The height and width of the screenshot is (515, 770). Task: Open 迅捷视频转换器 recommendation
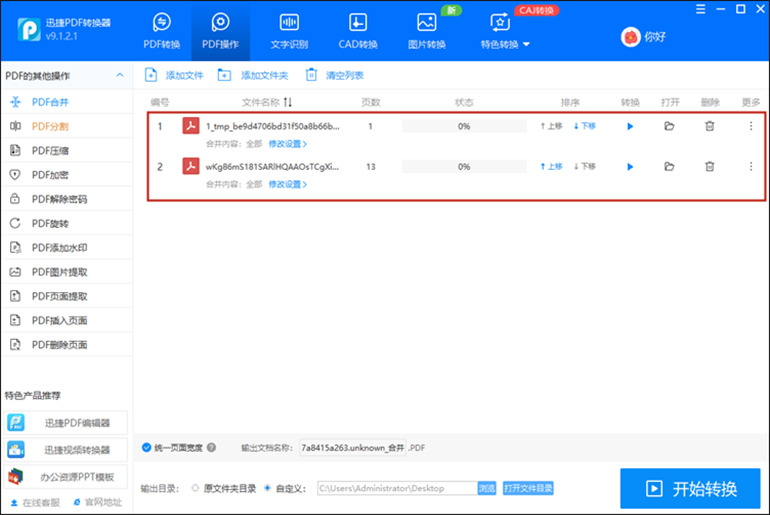[x=67, y=450]
